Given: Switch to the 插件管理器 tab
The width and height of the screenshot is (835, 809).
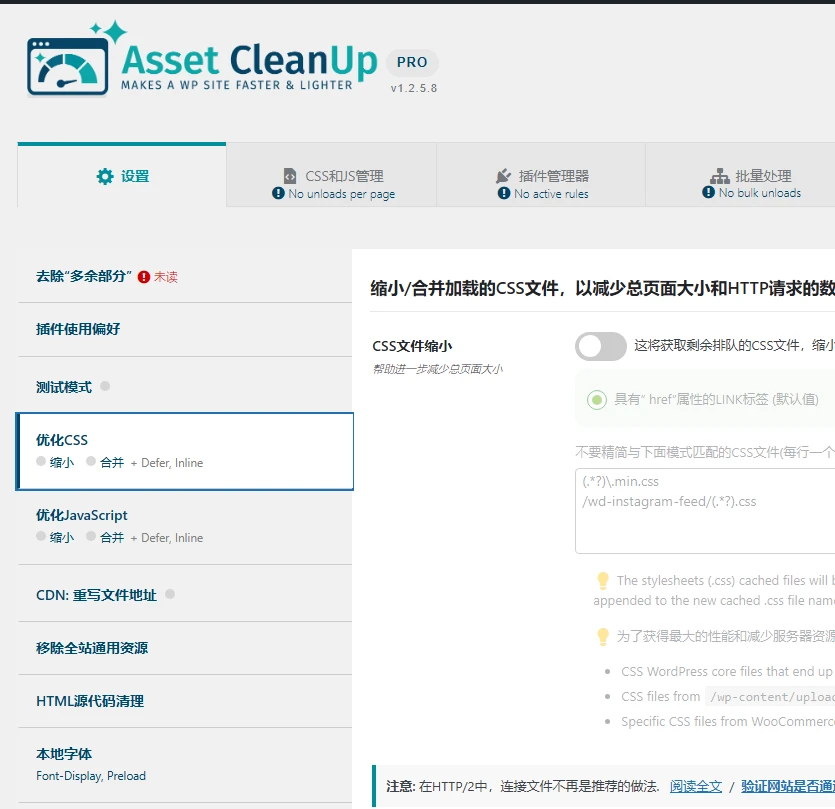Looking at the screenshot, I should pos(540,175).
